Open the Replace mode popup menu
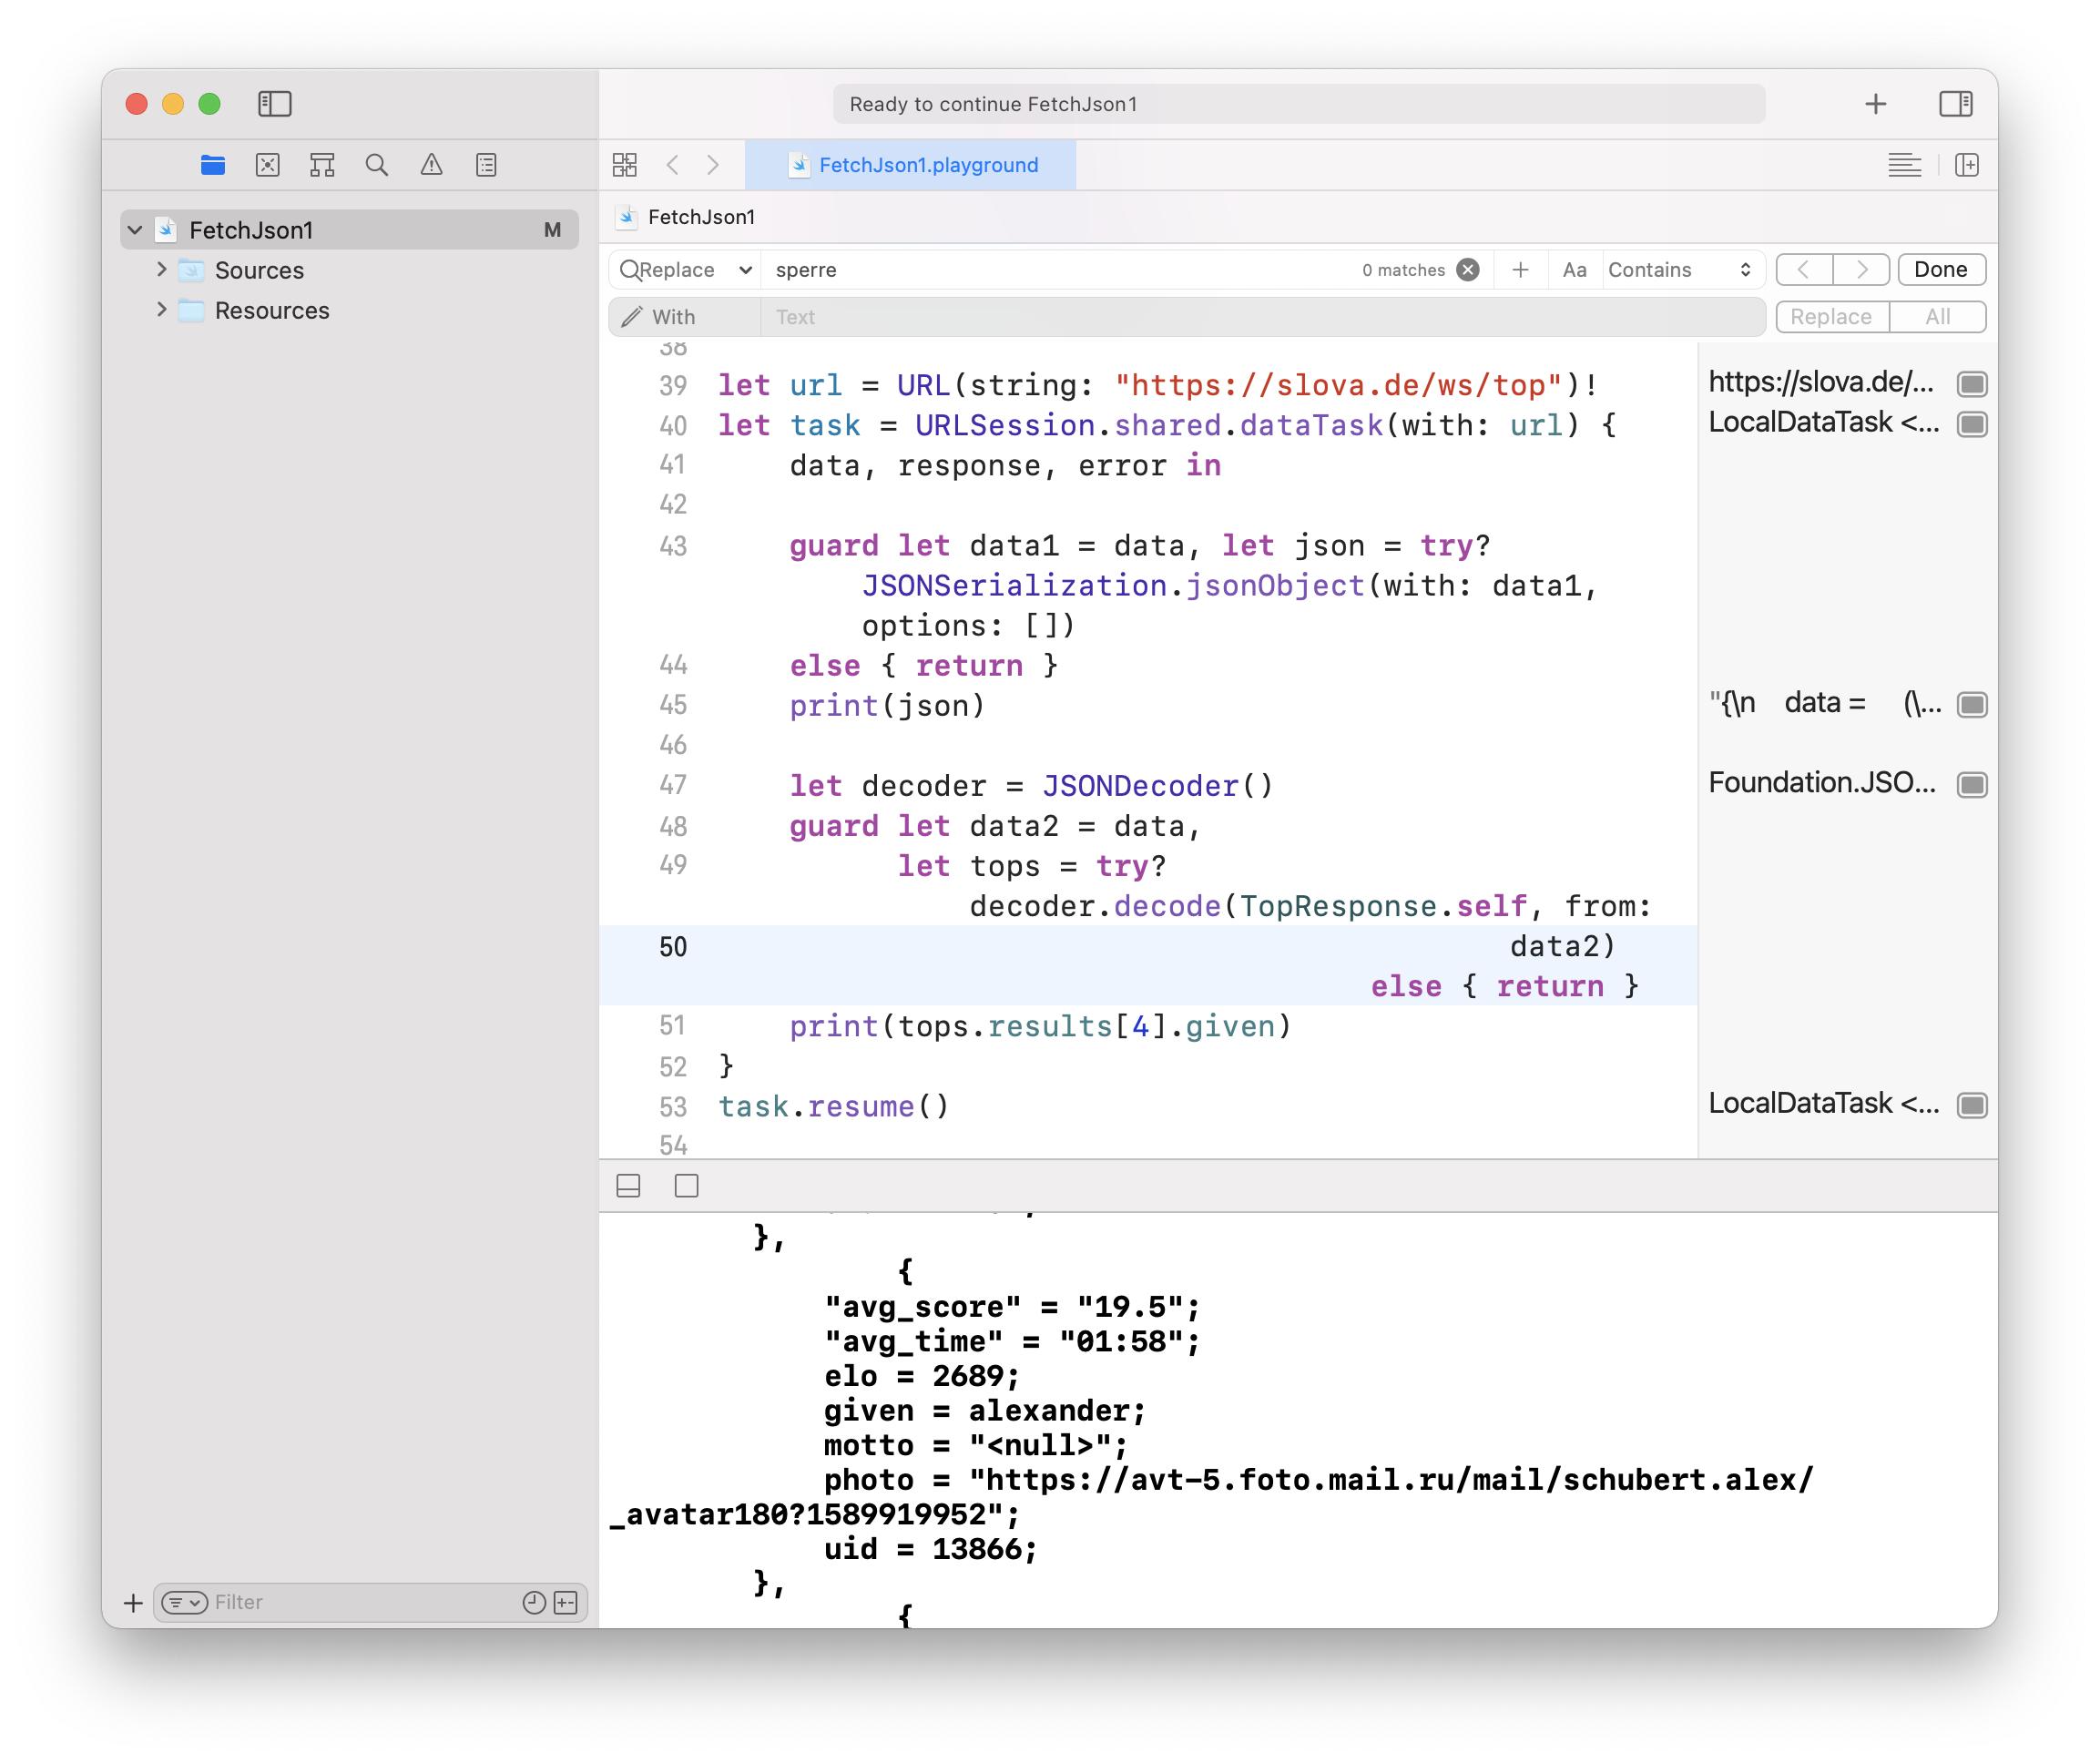Viewport: 2100px width, 1763px height. point(685,270)
